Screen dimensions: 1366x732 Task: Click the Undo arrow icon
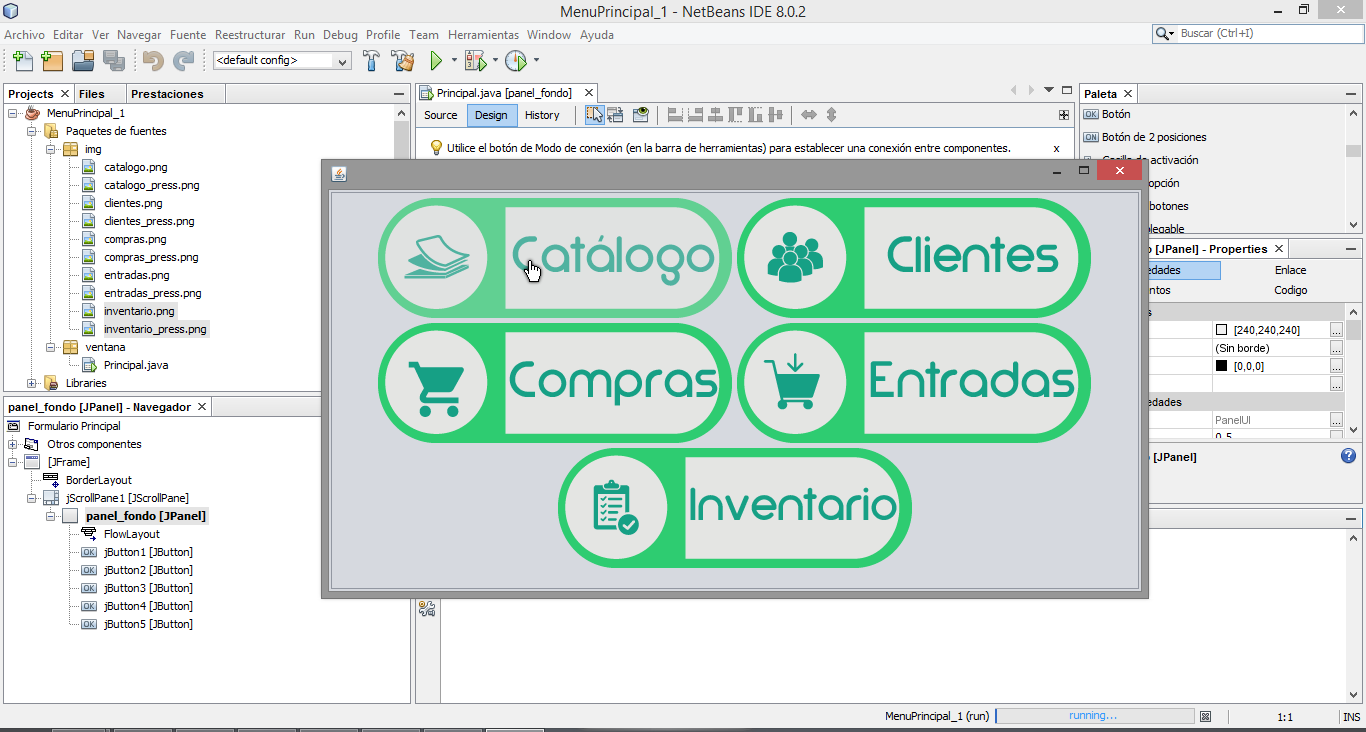coord(153,60)
